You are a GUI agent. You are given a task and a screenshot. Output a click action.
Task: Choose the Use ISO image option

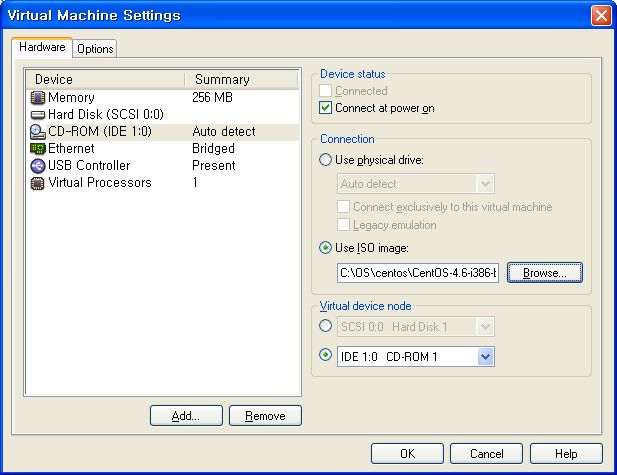[325, 249]
